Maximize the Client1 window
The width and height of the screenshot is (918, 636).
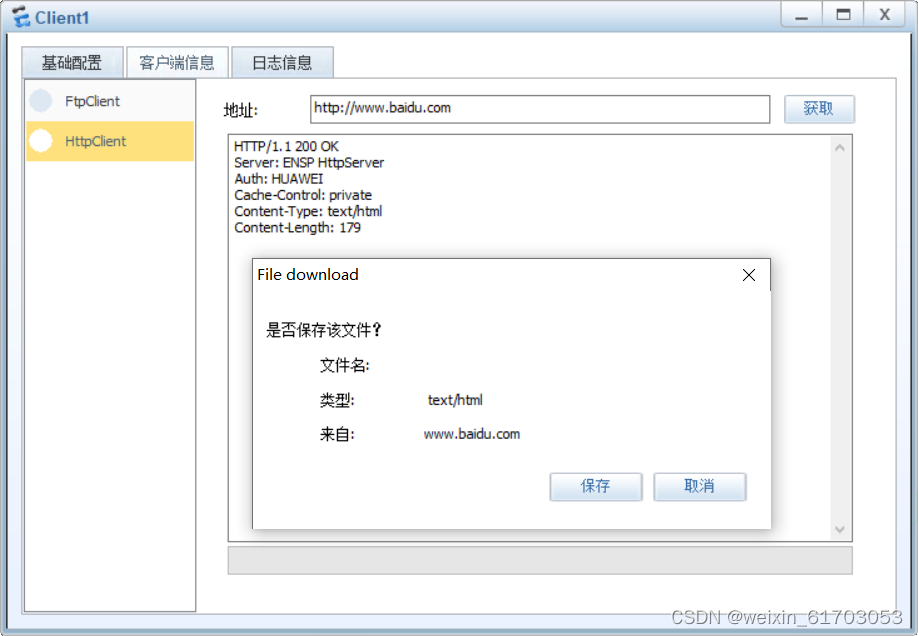coord(843,15)
